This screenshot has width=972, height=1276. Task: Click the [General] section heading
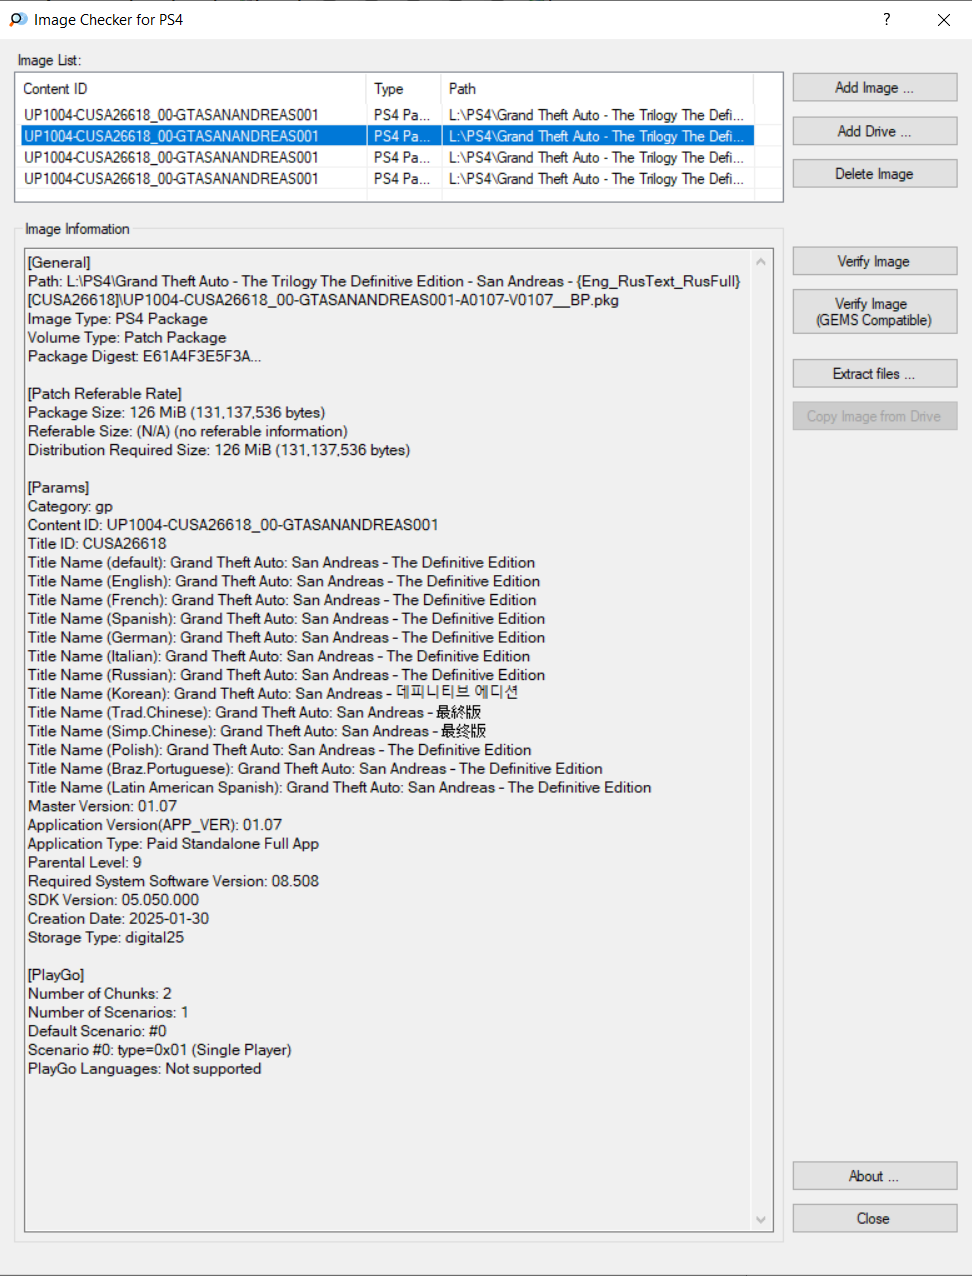[59, 263]
